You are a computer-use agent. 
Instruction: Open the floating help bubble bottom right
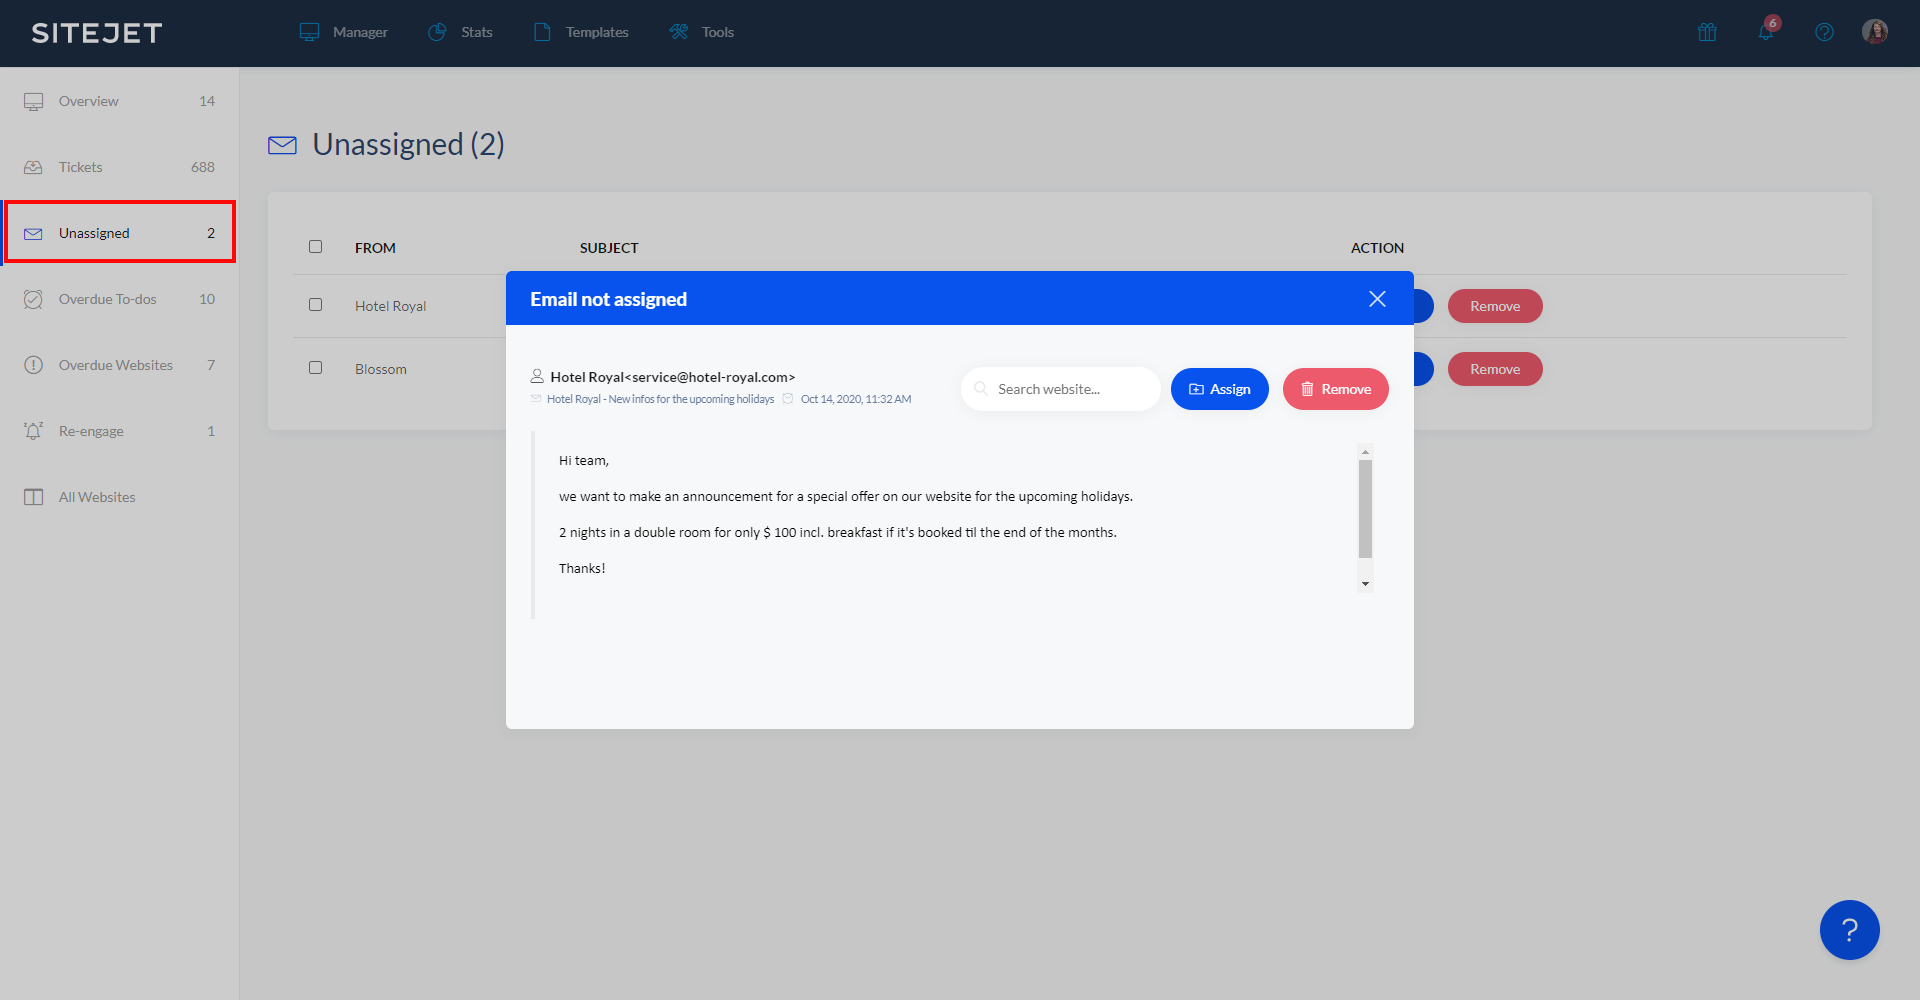pos(1850,929)
